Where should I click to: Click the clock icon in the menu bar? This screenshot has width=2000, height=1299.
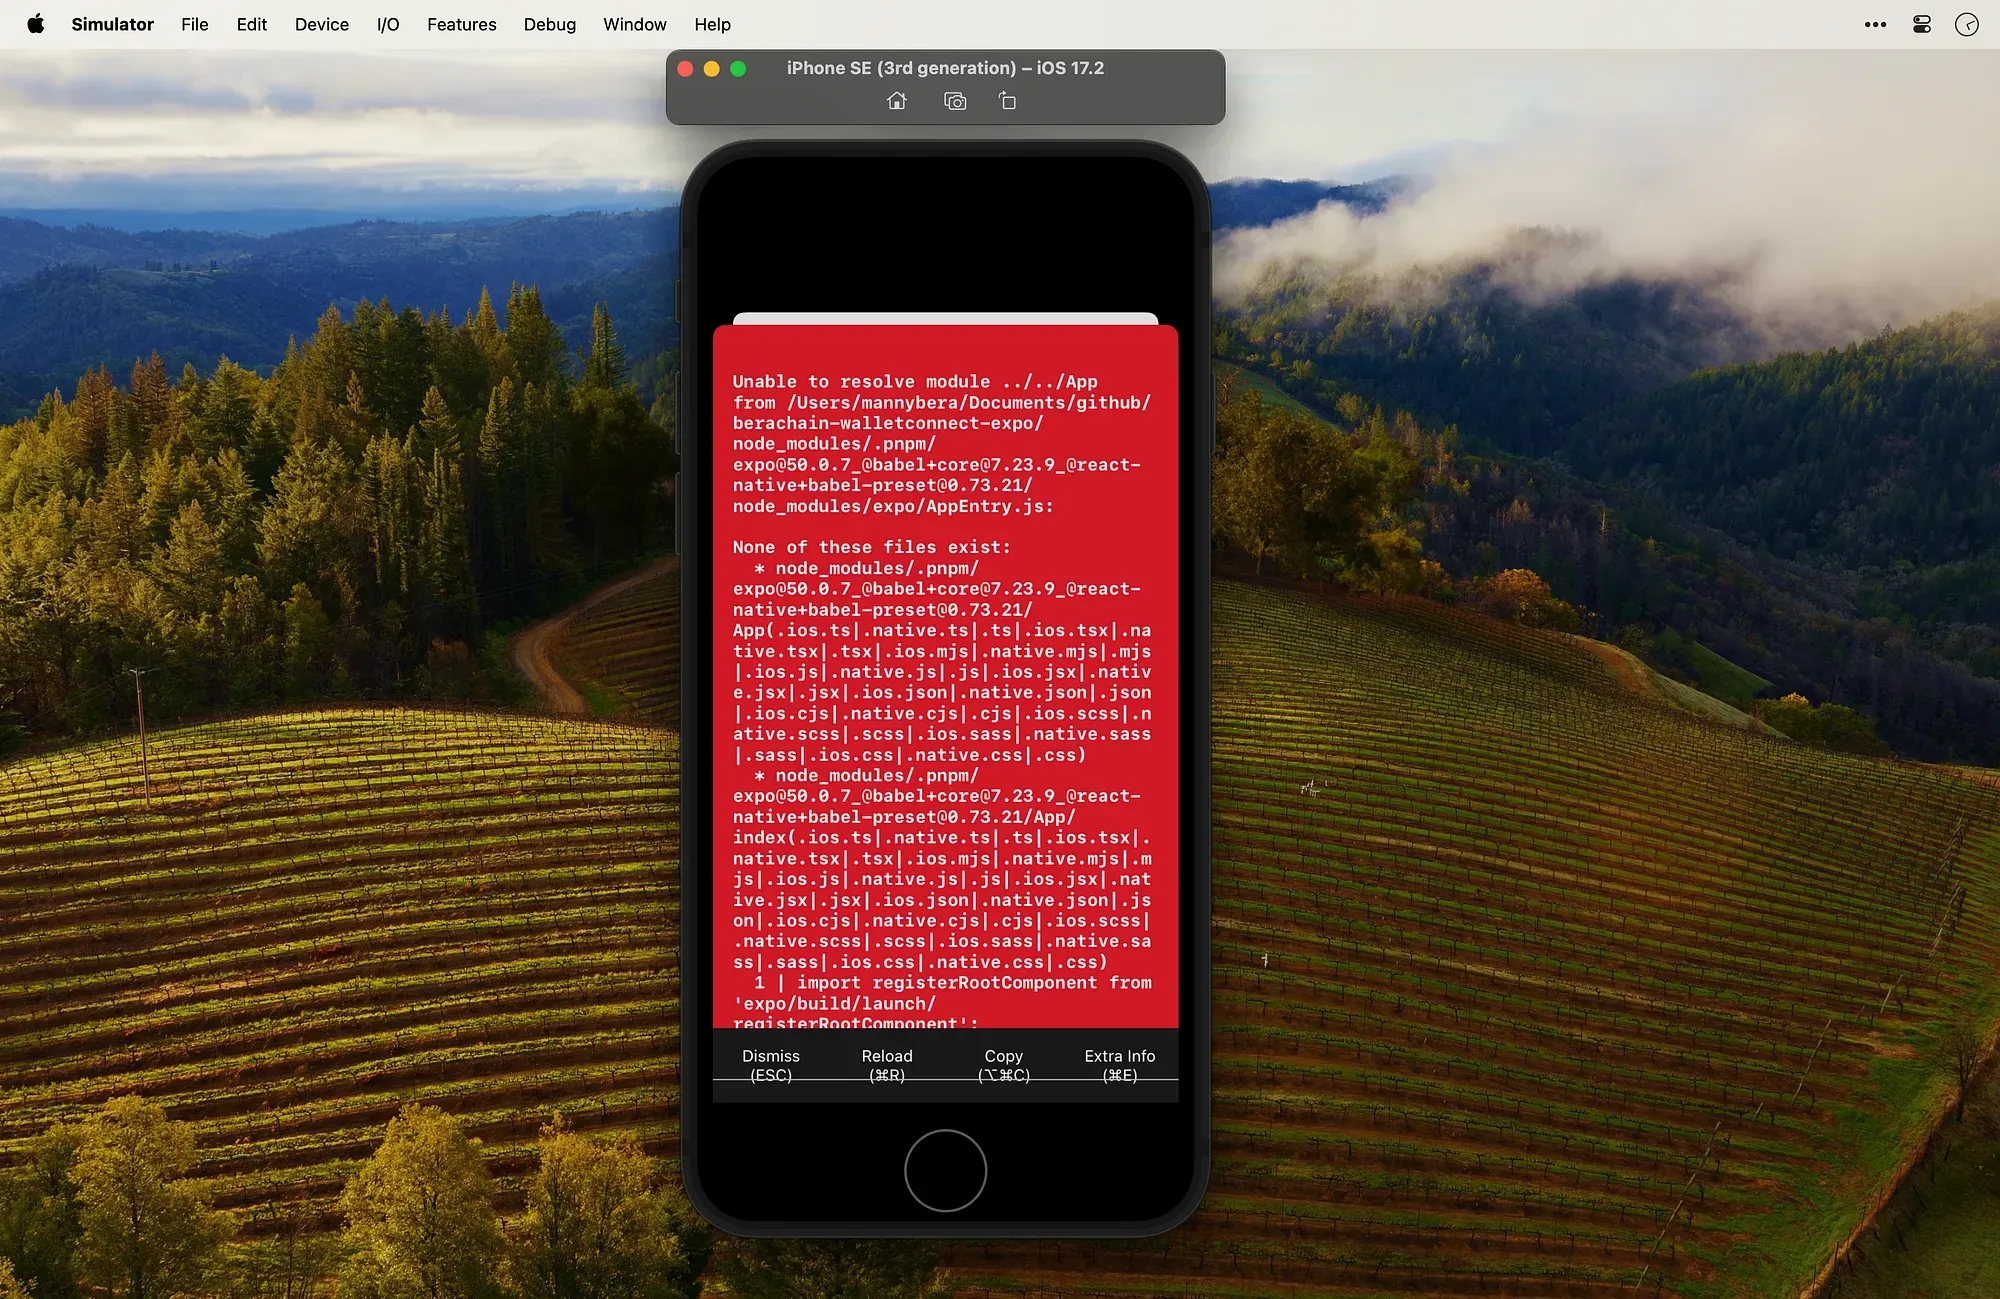(1967, 24)
